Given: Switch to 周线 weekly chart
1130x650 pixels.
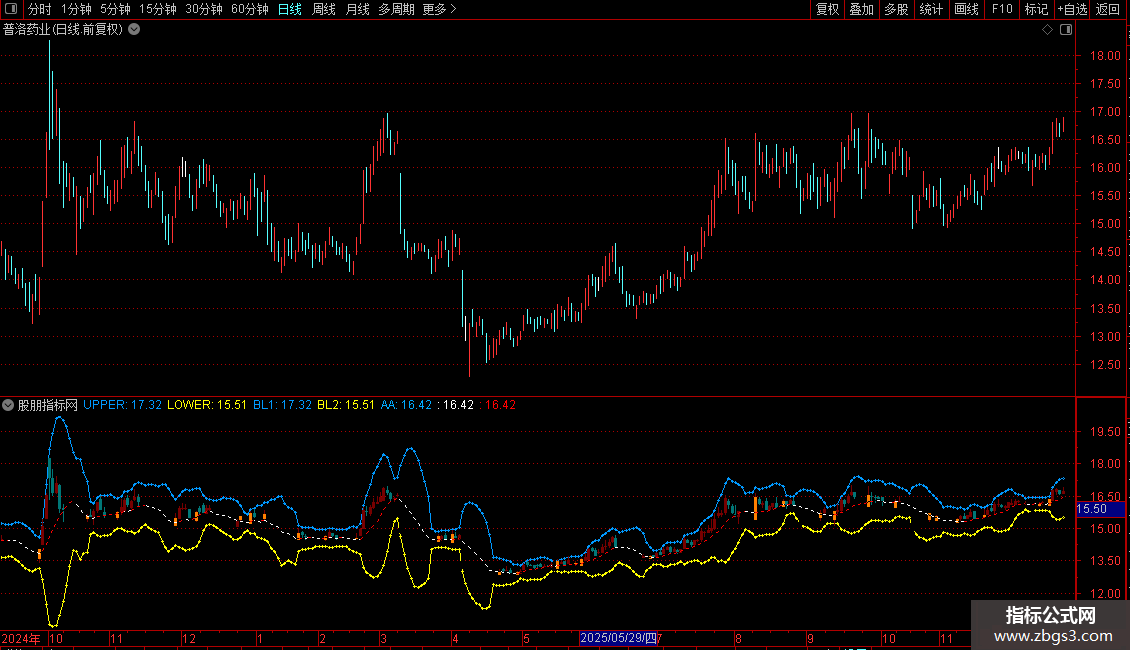Looking at the screenshot, I should pyautogui.click(x=324, y=9).
